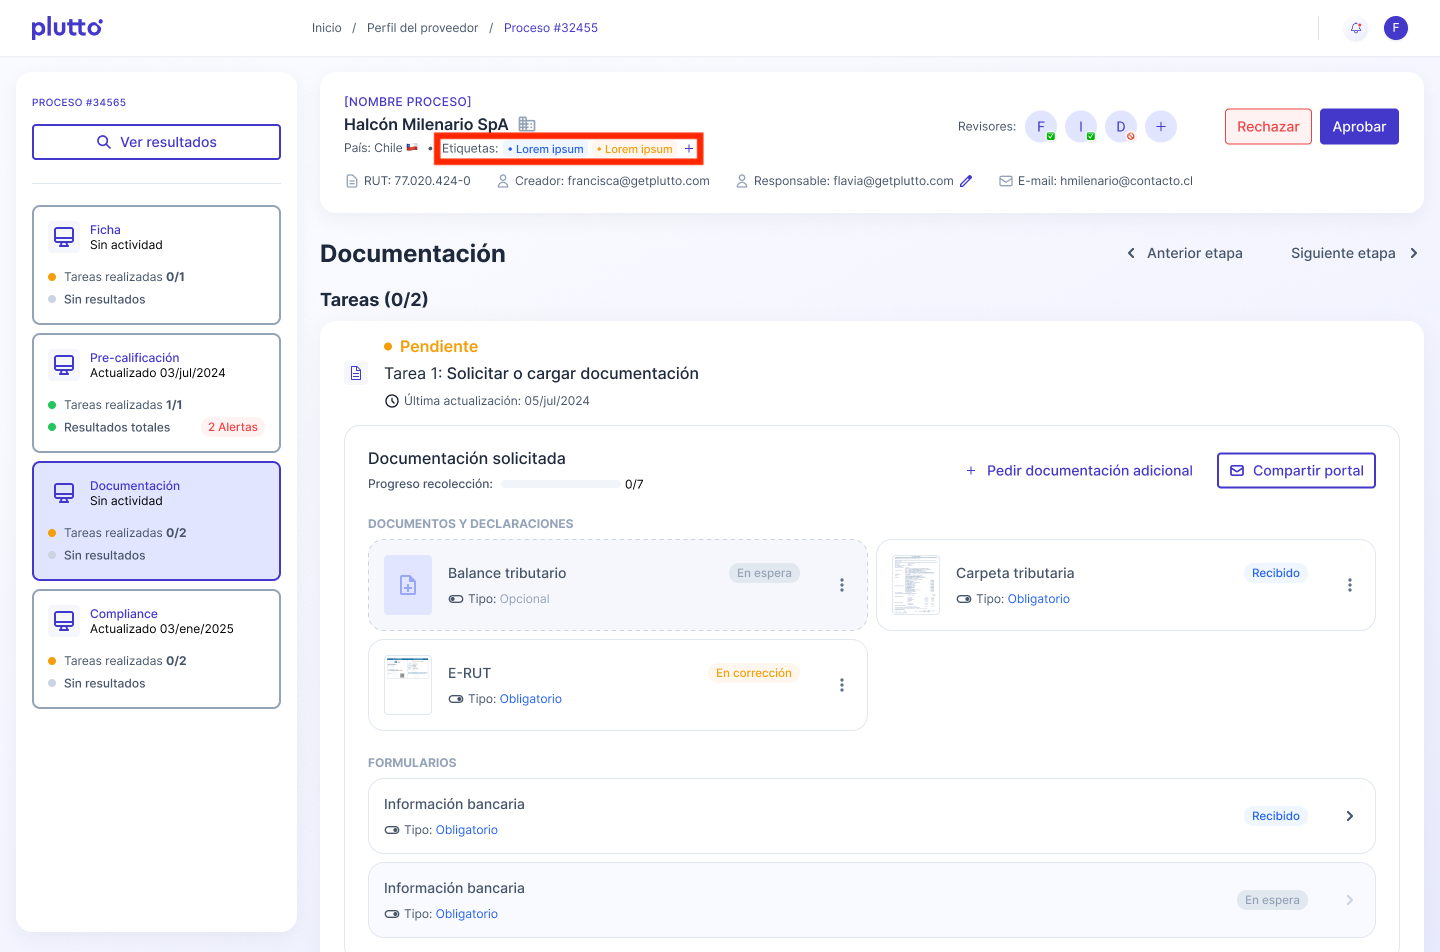This screenshot has width=1440, height=952.
Task: Click the notification bell icon
Action: coord(1356,28)
